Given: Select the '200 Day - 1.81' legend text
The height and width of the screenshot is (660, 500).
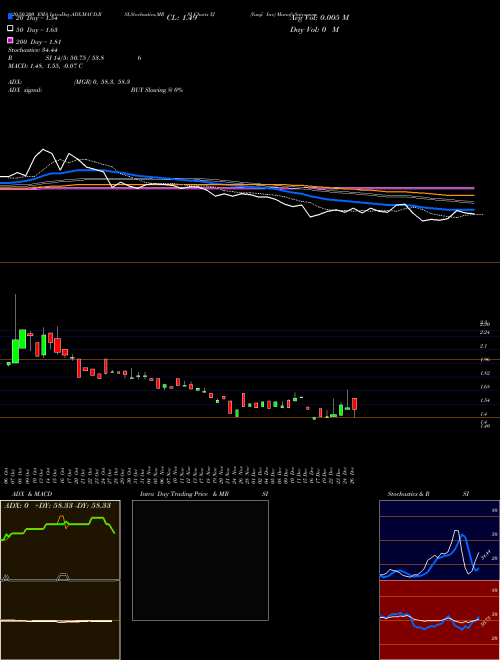Looking at the screenshot, I should pos(39,42).
